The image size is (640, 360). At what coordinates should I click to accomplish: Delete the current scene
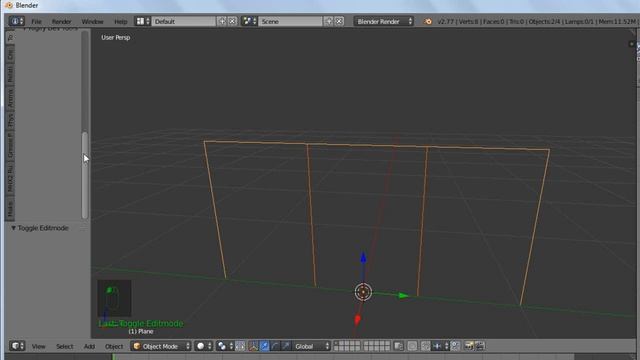click(339, 21)
